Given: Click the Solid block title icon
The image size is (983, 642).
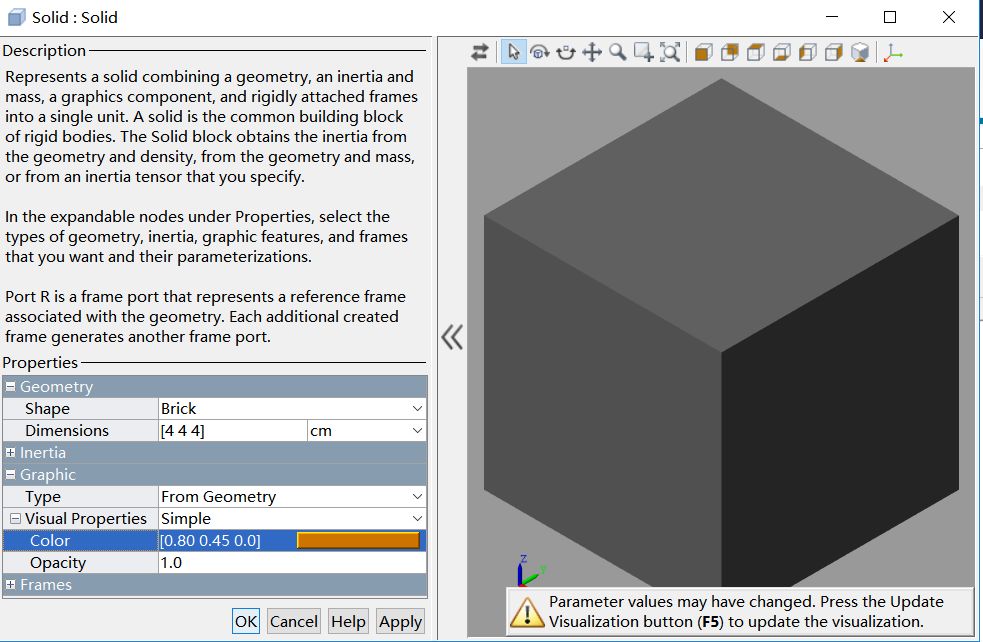Looking at the screenshot, I should (16, 18).
